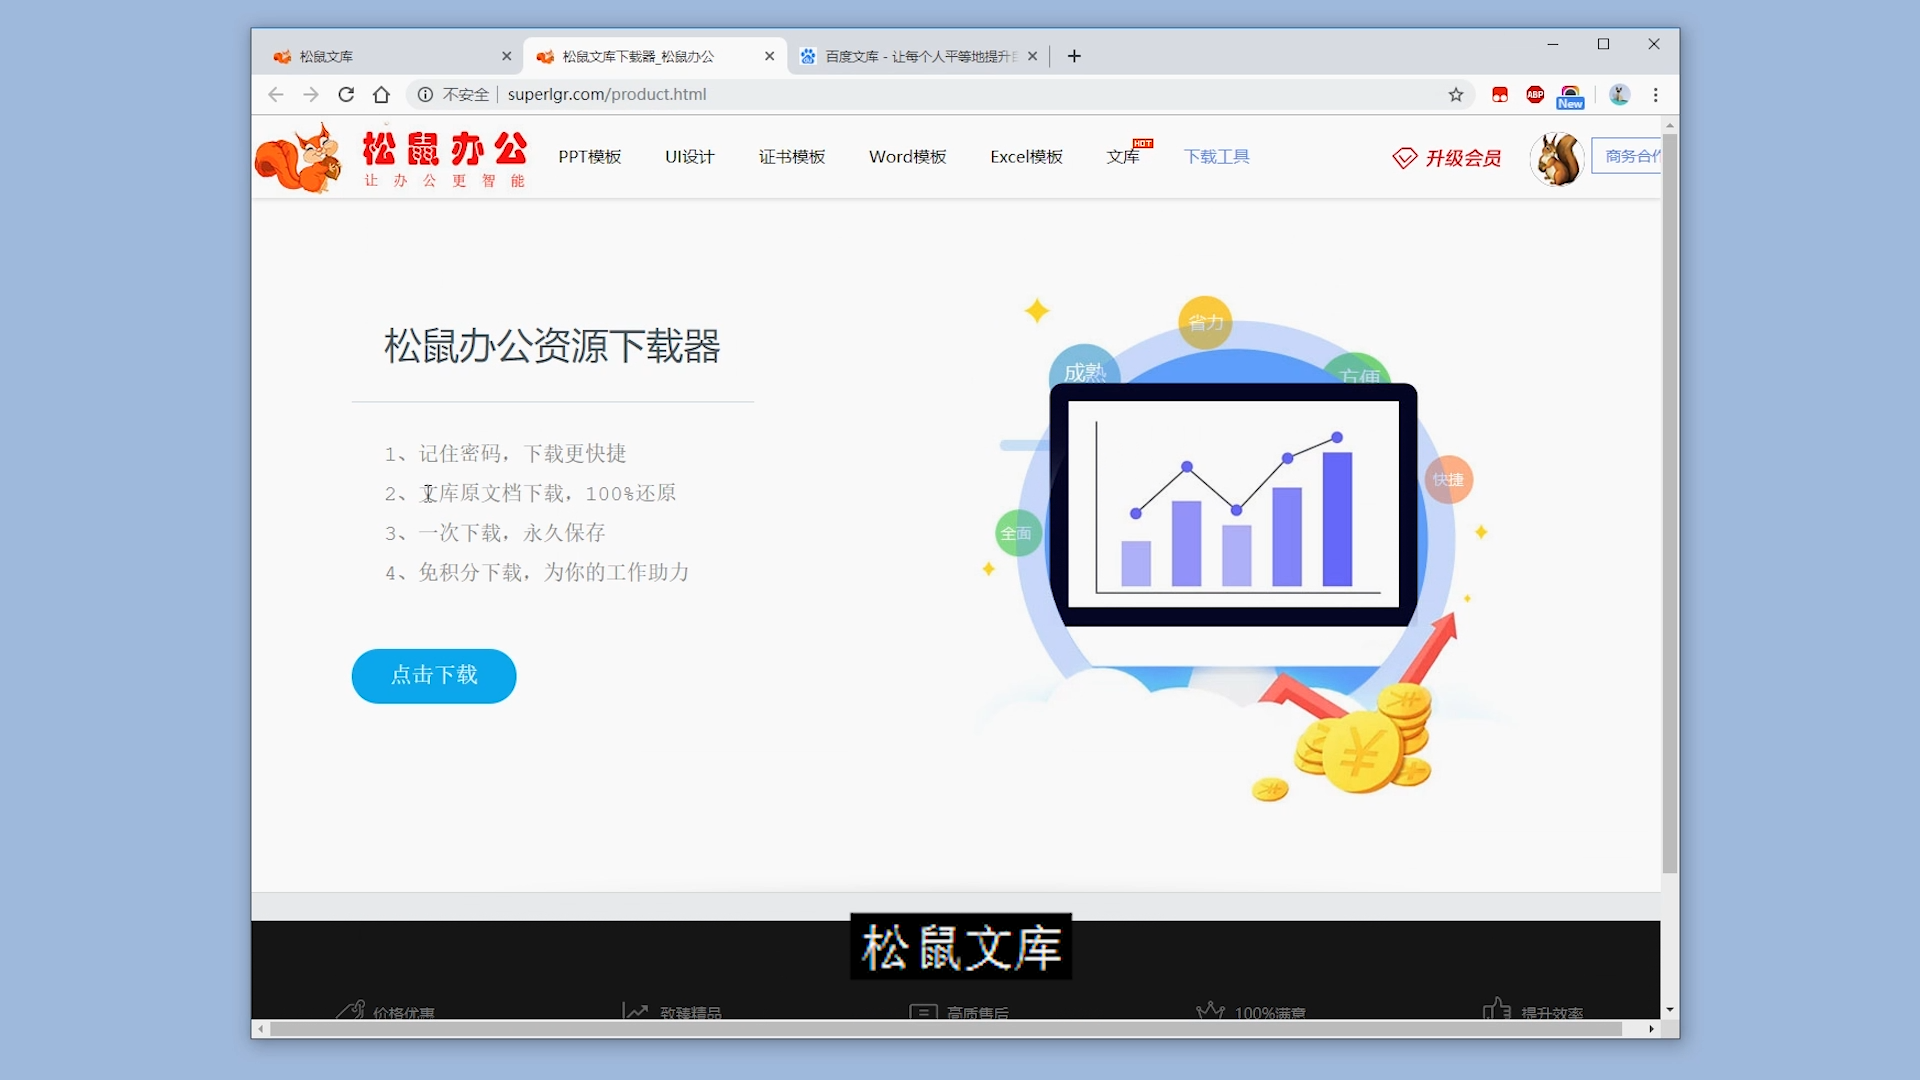The image size is (1920, 1080).
Task: Open the Word模板 menu item
Action: (x=907, y=157)
